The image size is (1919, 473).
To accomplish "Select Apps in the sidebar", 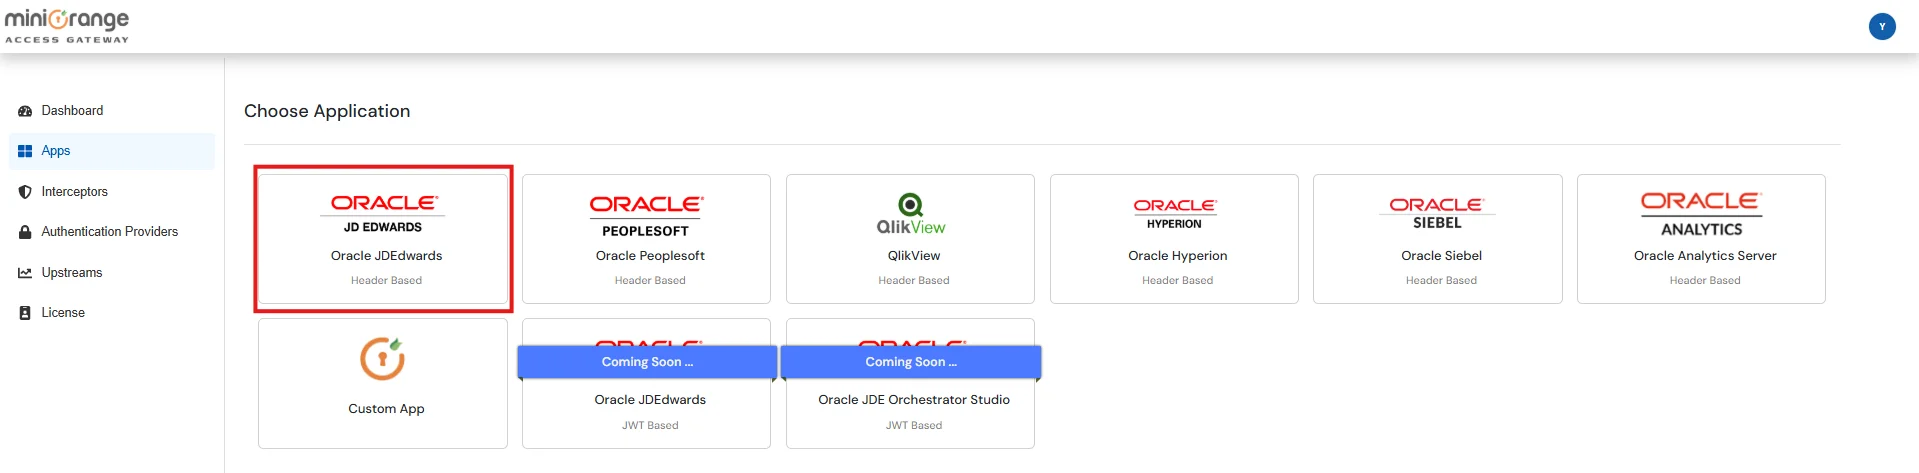I will [x=56, y=151].
